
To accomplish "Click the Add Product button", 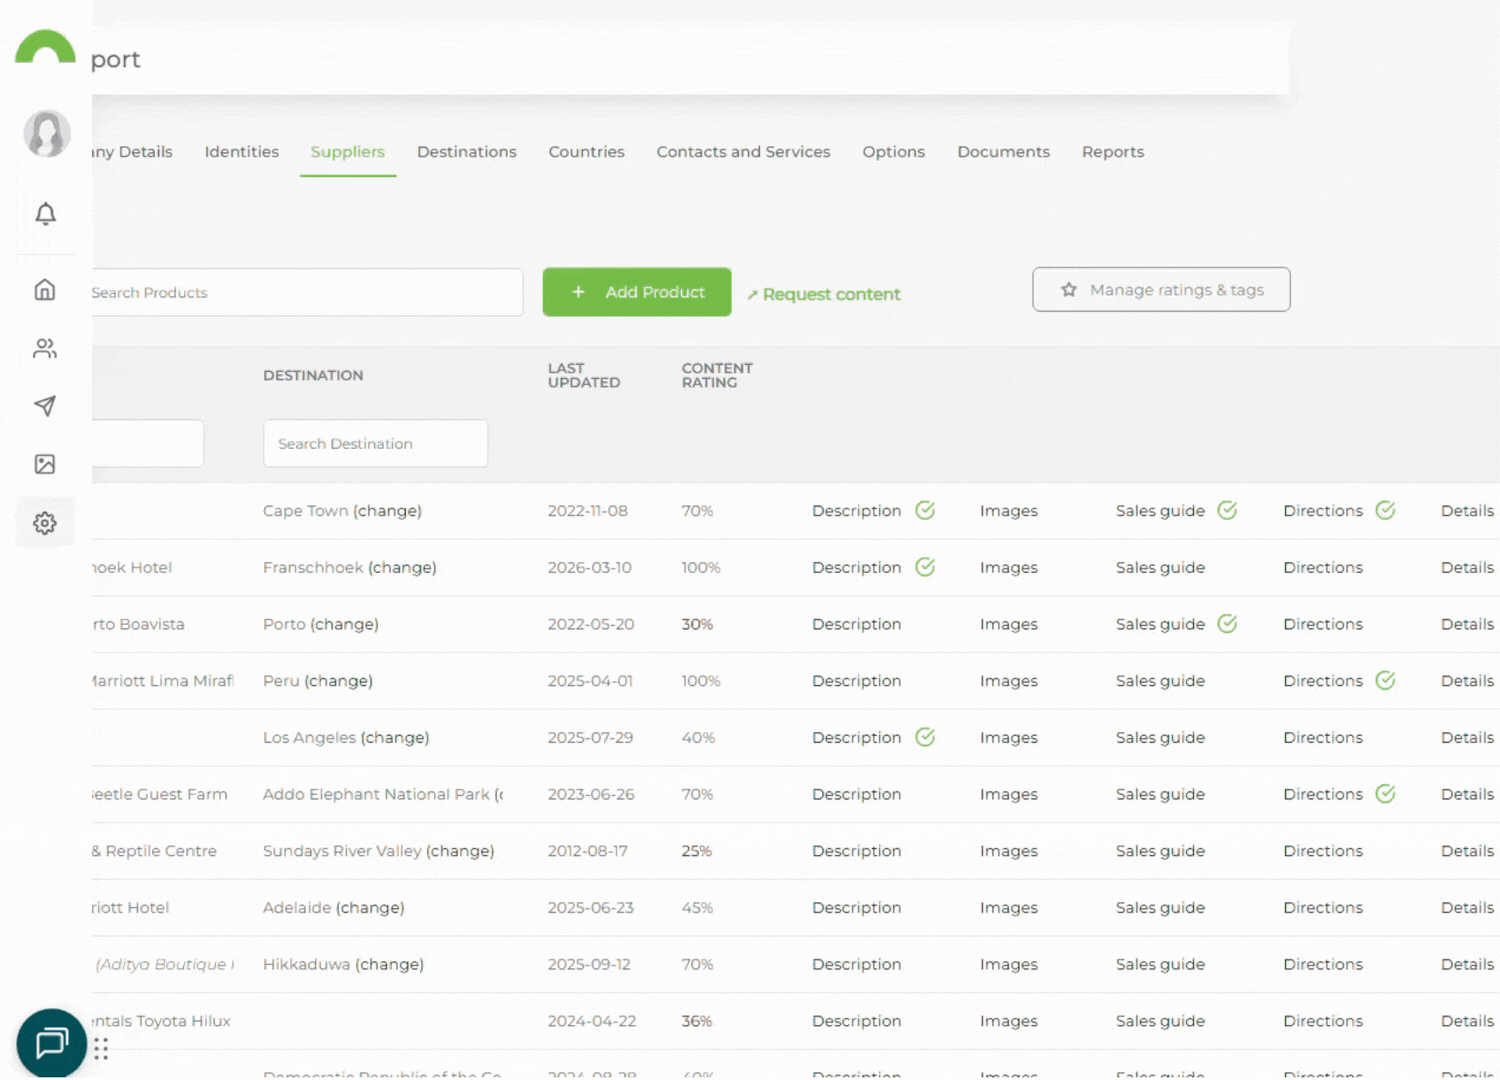I will [637, 292].
